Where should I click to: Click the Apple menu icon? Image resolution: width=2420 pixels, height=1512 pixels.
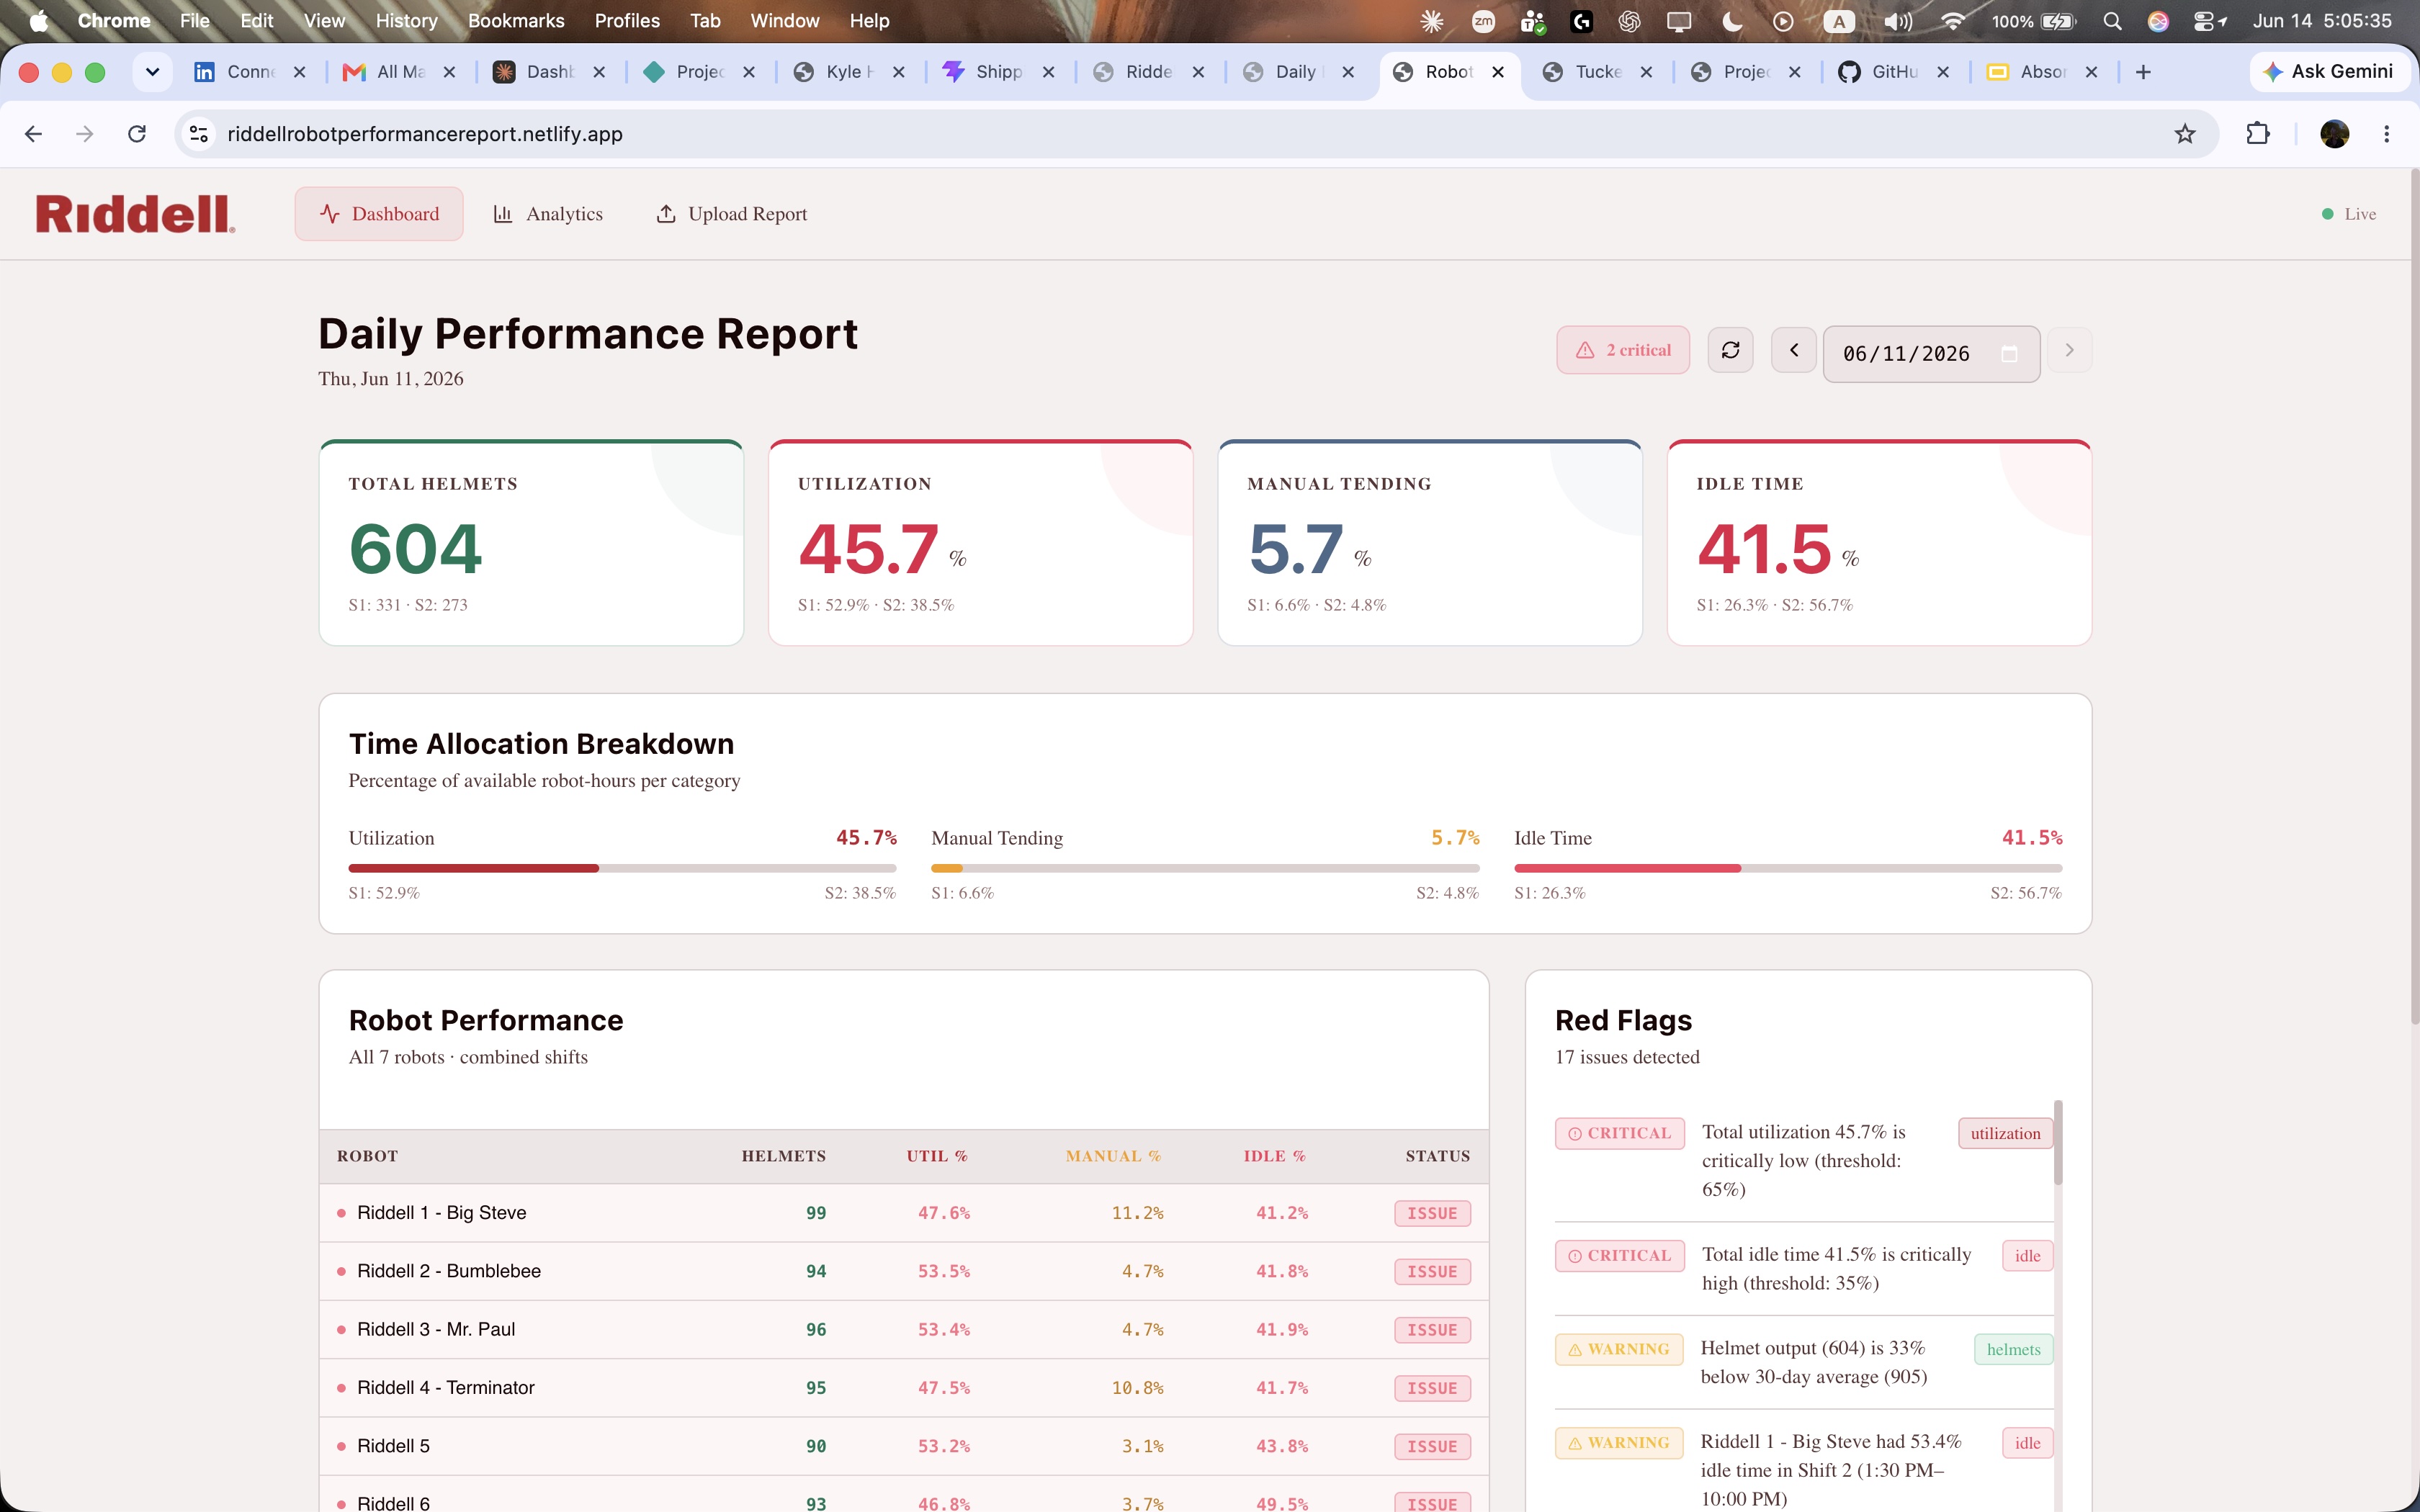pyautogui.click(x=38, y=21)
